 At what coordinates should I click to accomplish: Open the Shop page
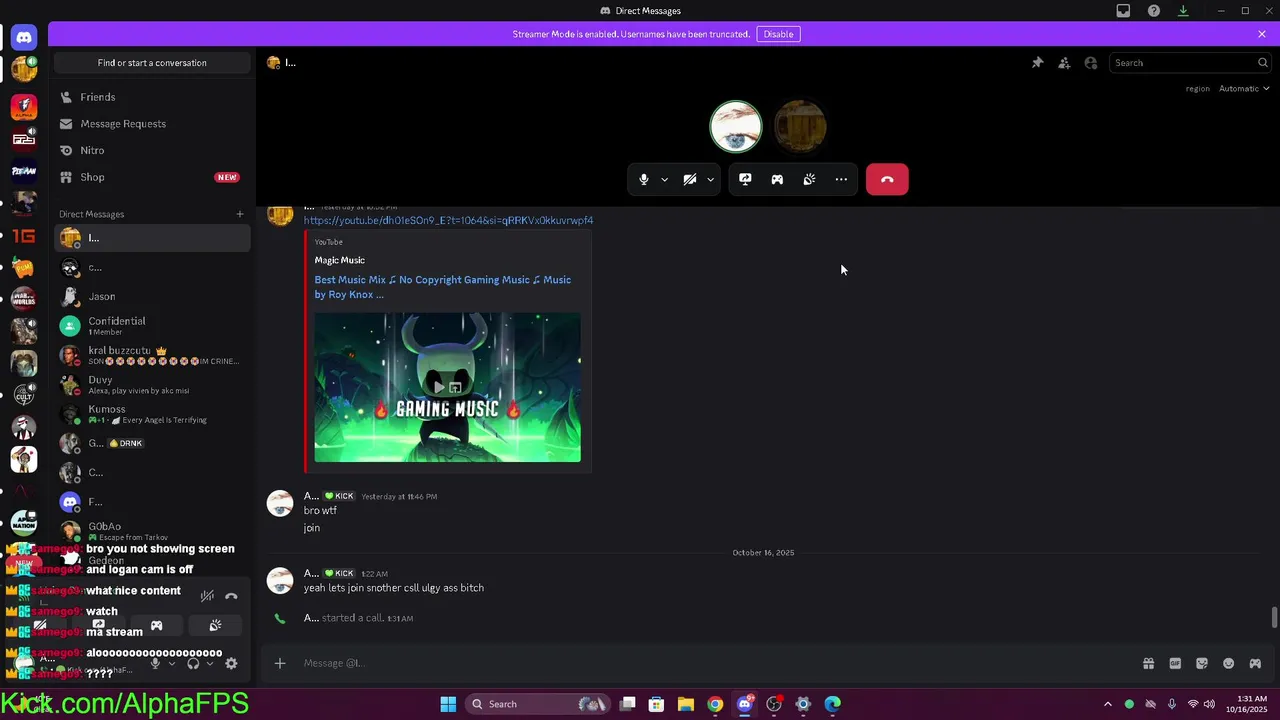pos(152,177)
